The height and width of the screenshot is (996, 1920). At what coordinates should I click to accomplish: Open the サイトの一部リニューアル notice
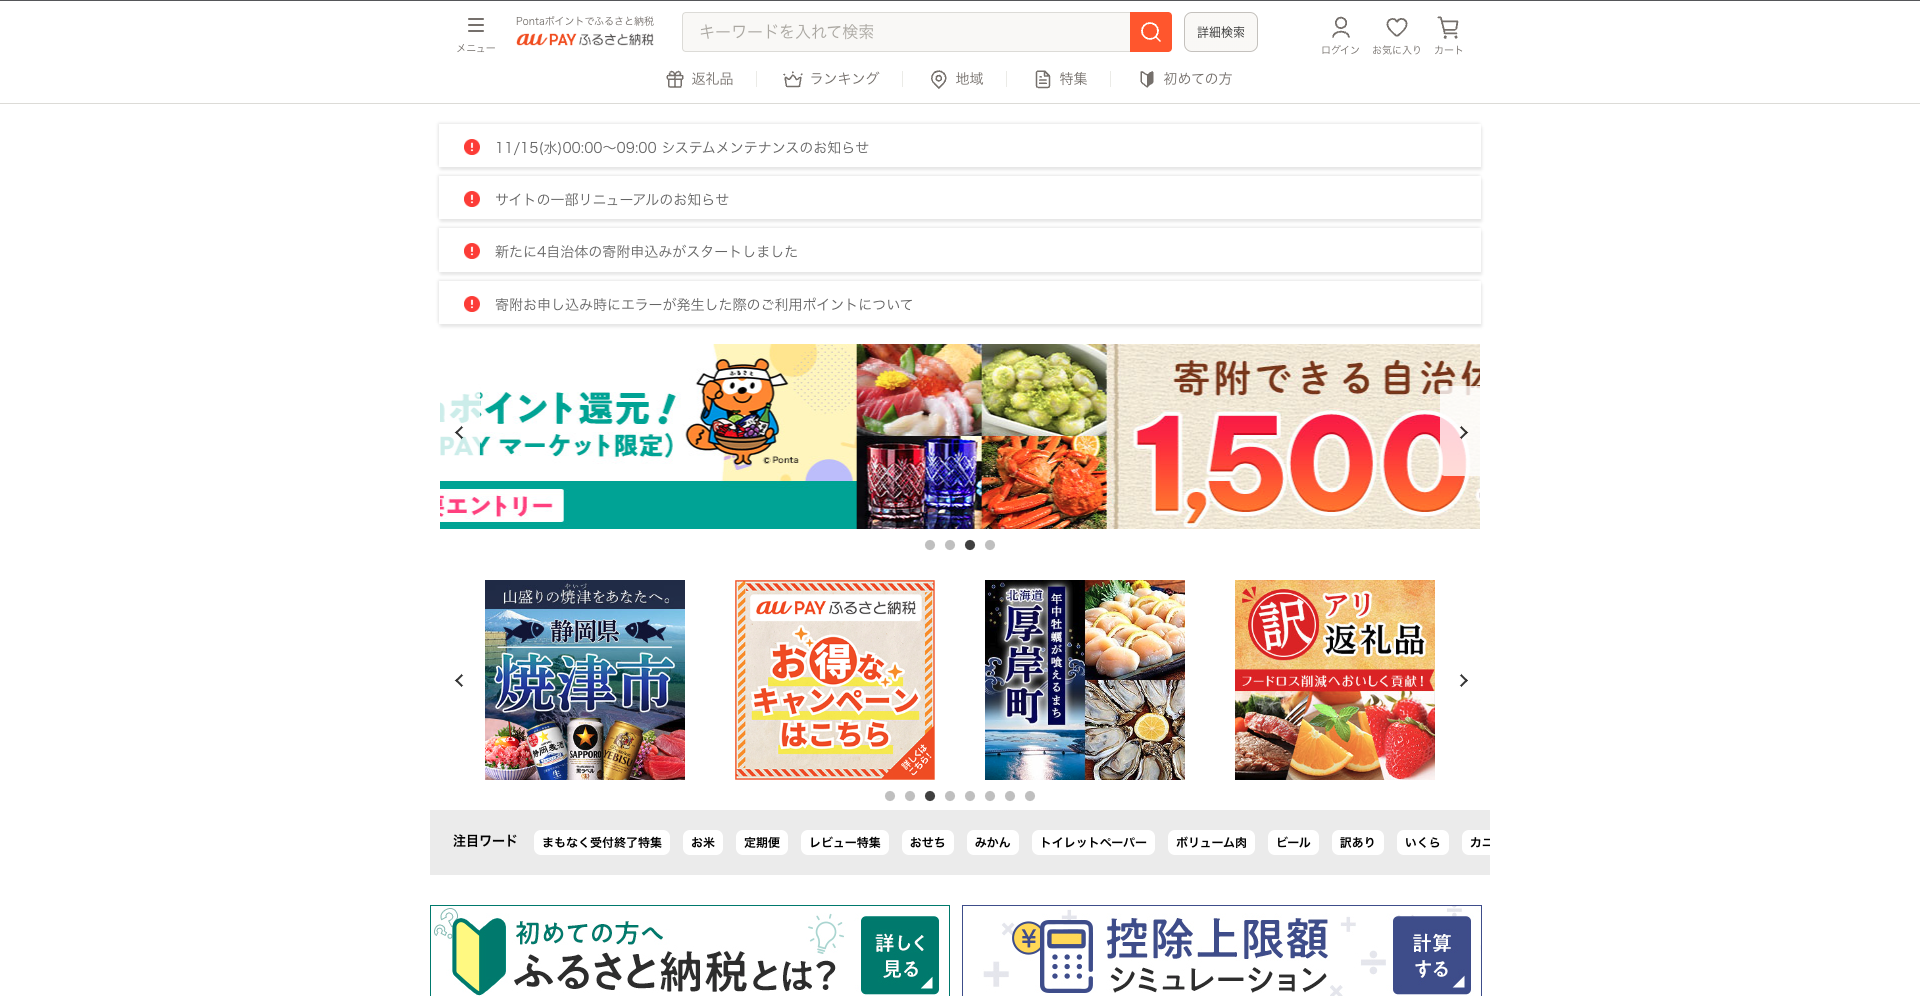(x=610, y=198)
